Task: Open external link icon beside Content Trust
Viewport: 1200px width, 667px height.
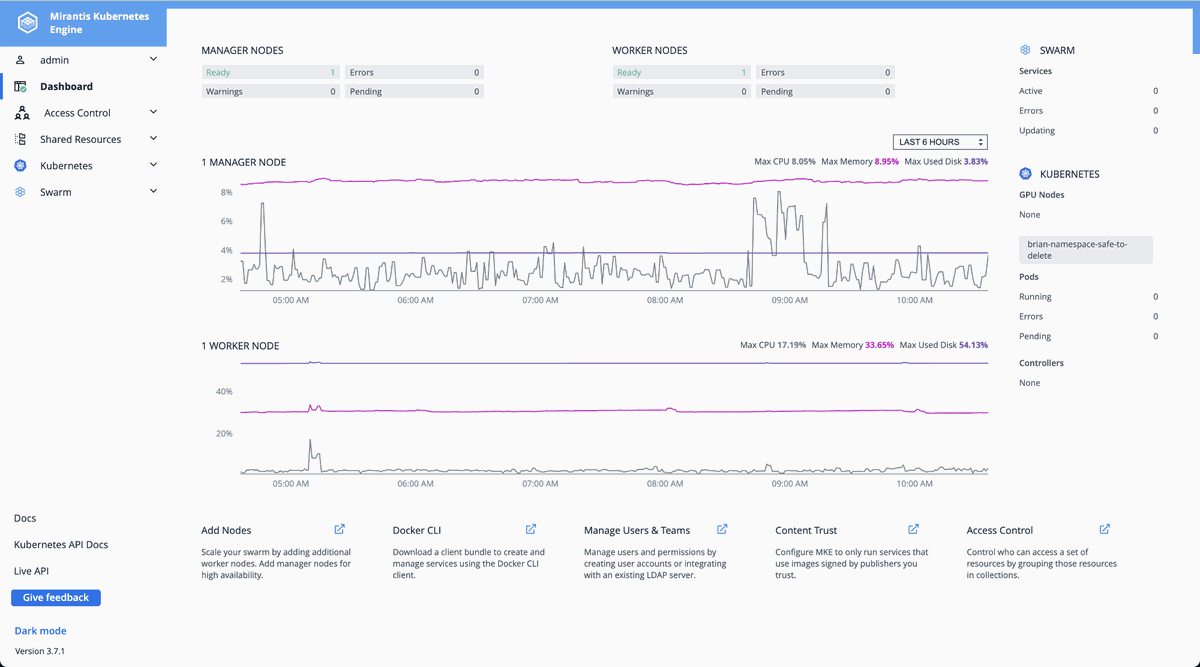Action: (x=913, y=530)
